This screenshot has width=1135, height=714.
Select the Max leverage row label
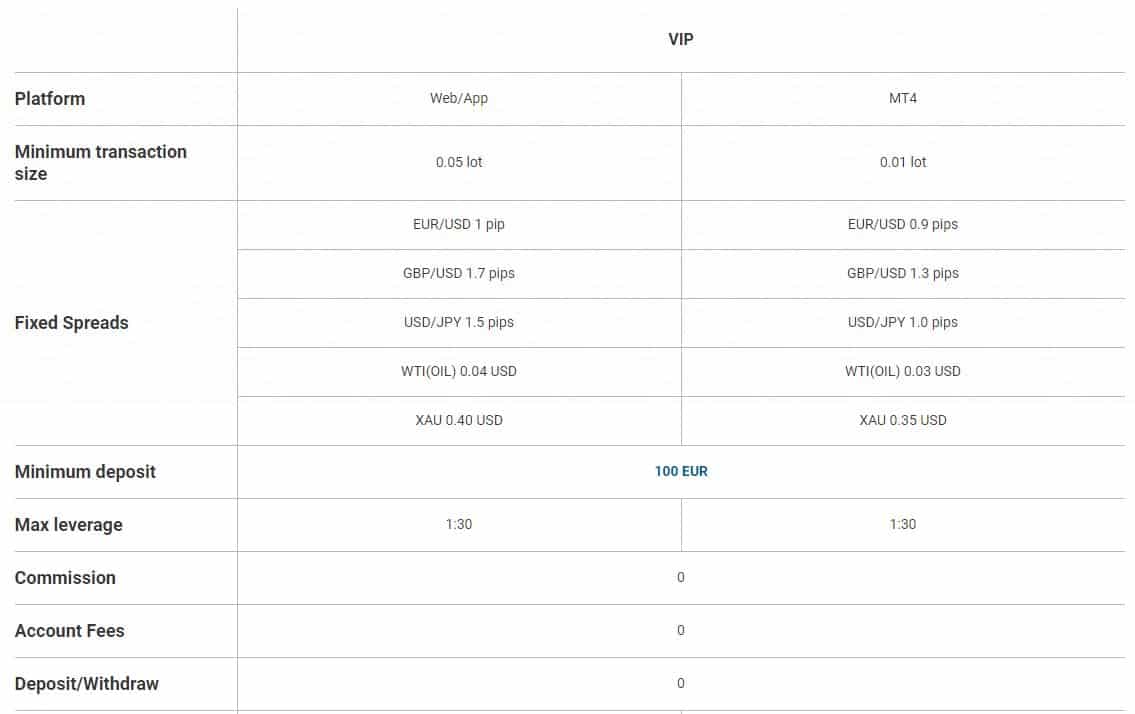point(69,525)
